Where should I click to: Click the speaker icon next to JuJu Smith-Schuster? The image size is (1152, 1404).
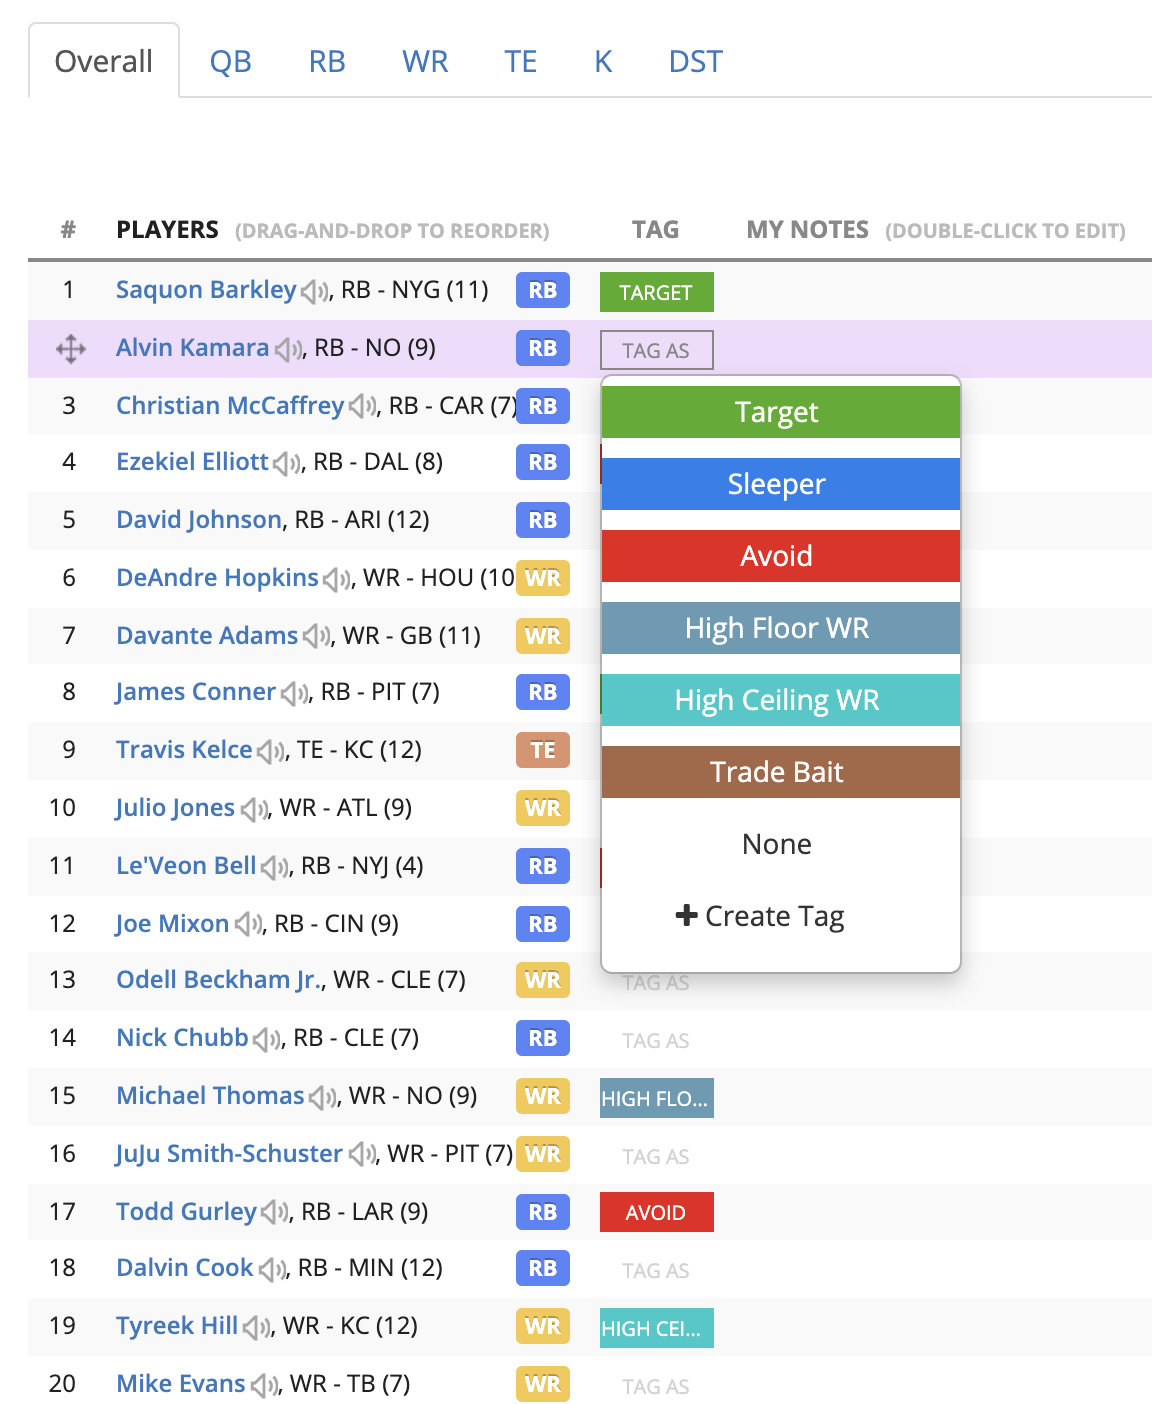coord(360,1155)
